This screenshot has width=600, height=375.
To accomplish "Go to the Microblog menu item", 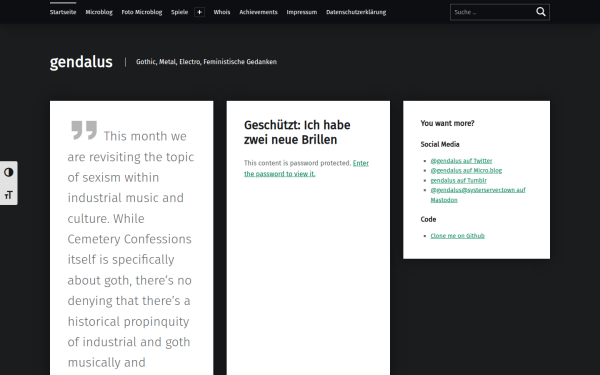I will (x=99, y=12).
